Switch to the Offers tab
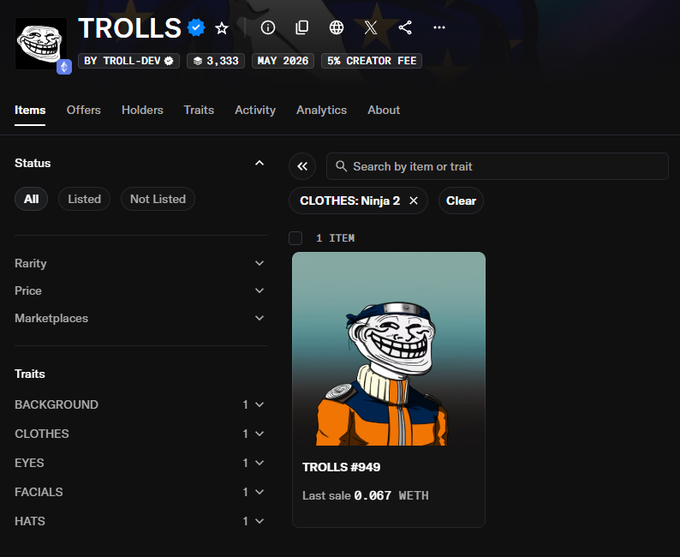Screen dimensions: 680x557 tap(83, 110)
